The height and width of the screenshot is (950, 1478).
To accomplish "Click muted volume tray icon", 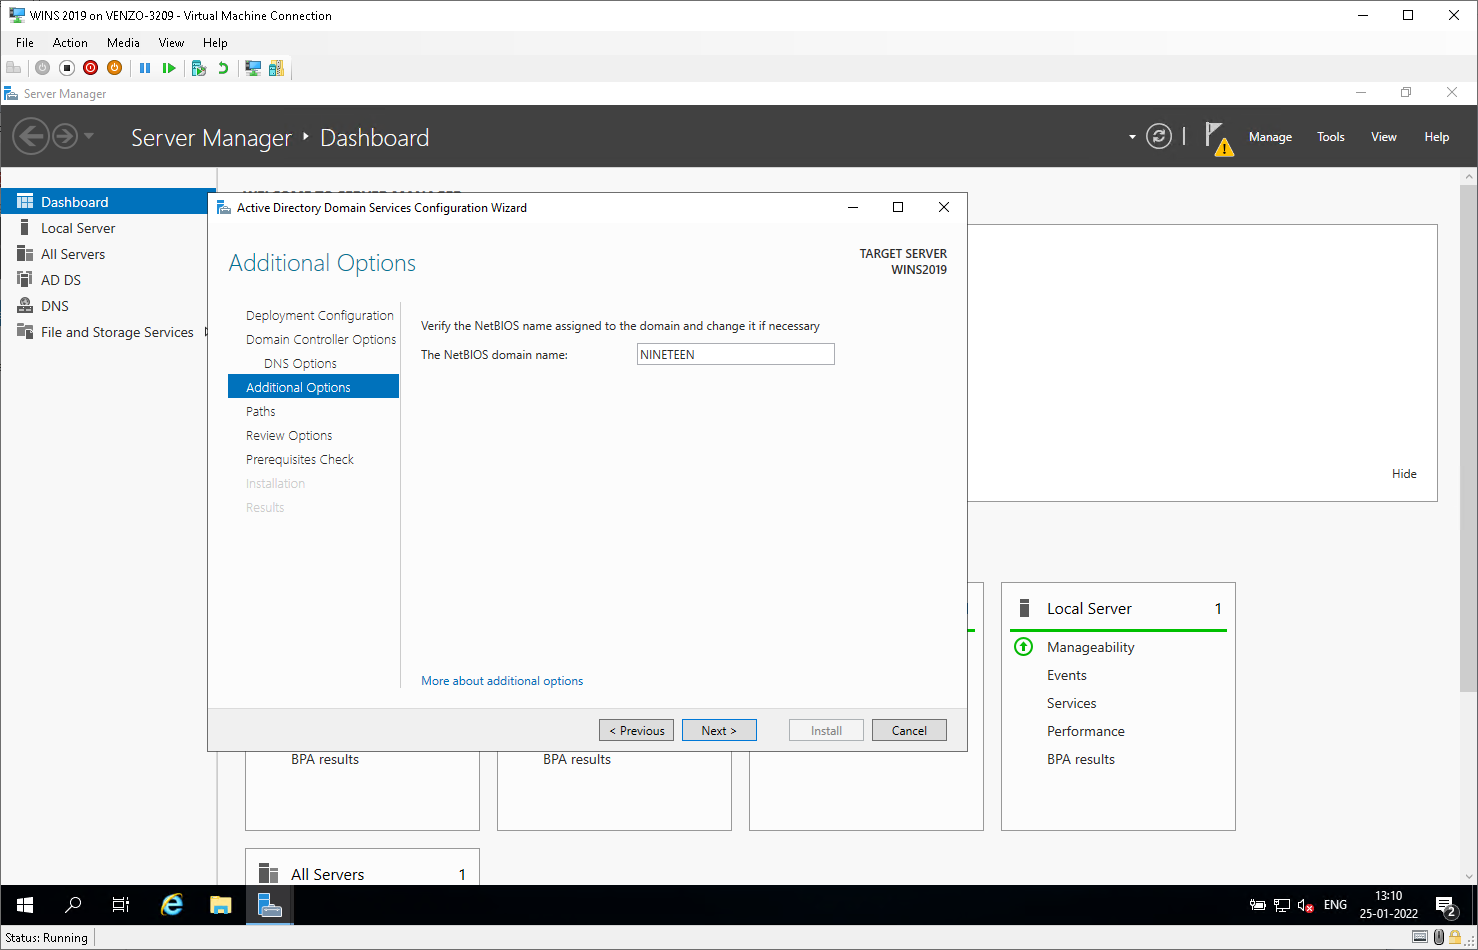I will pos(1305,905).
